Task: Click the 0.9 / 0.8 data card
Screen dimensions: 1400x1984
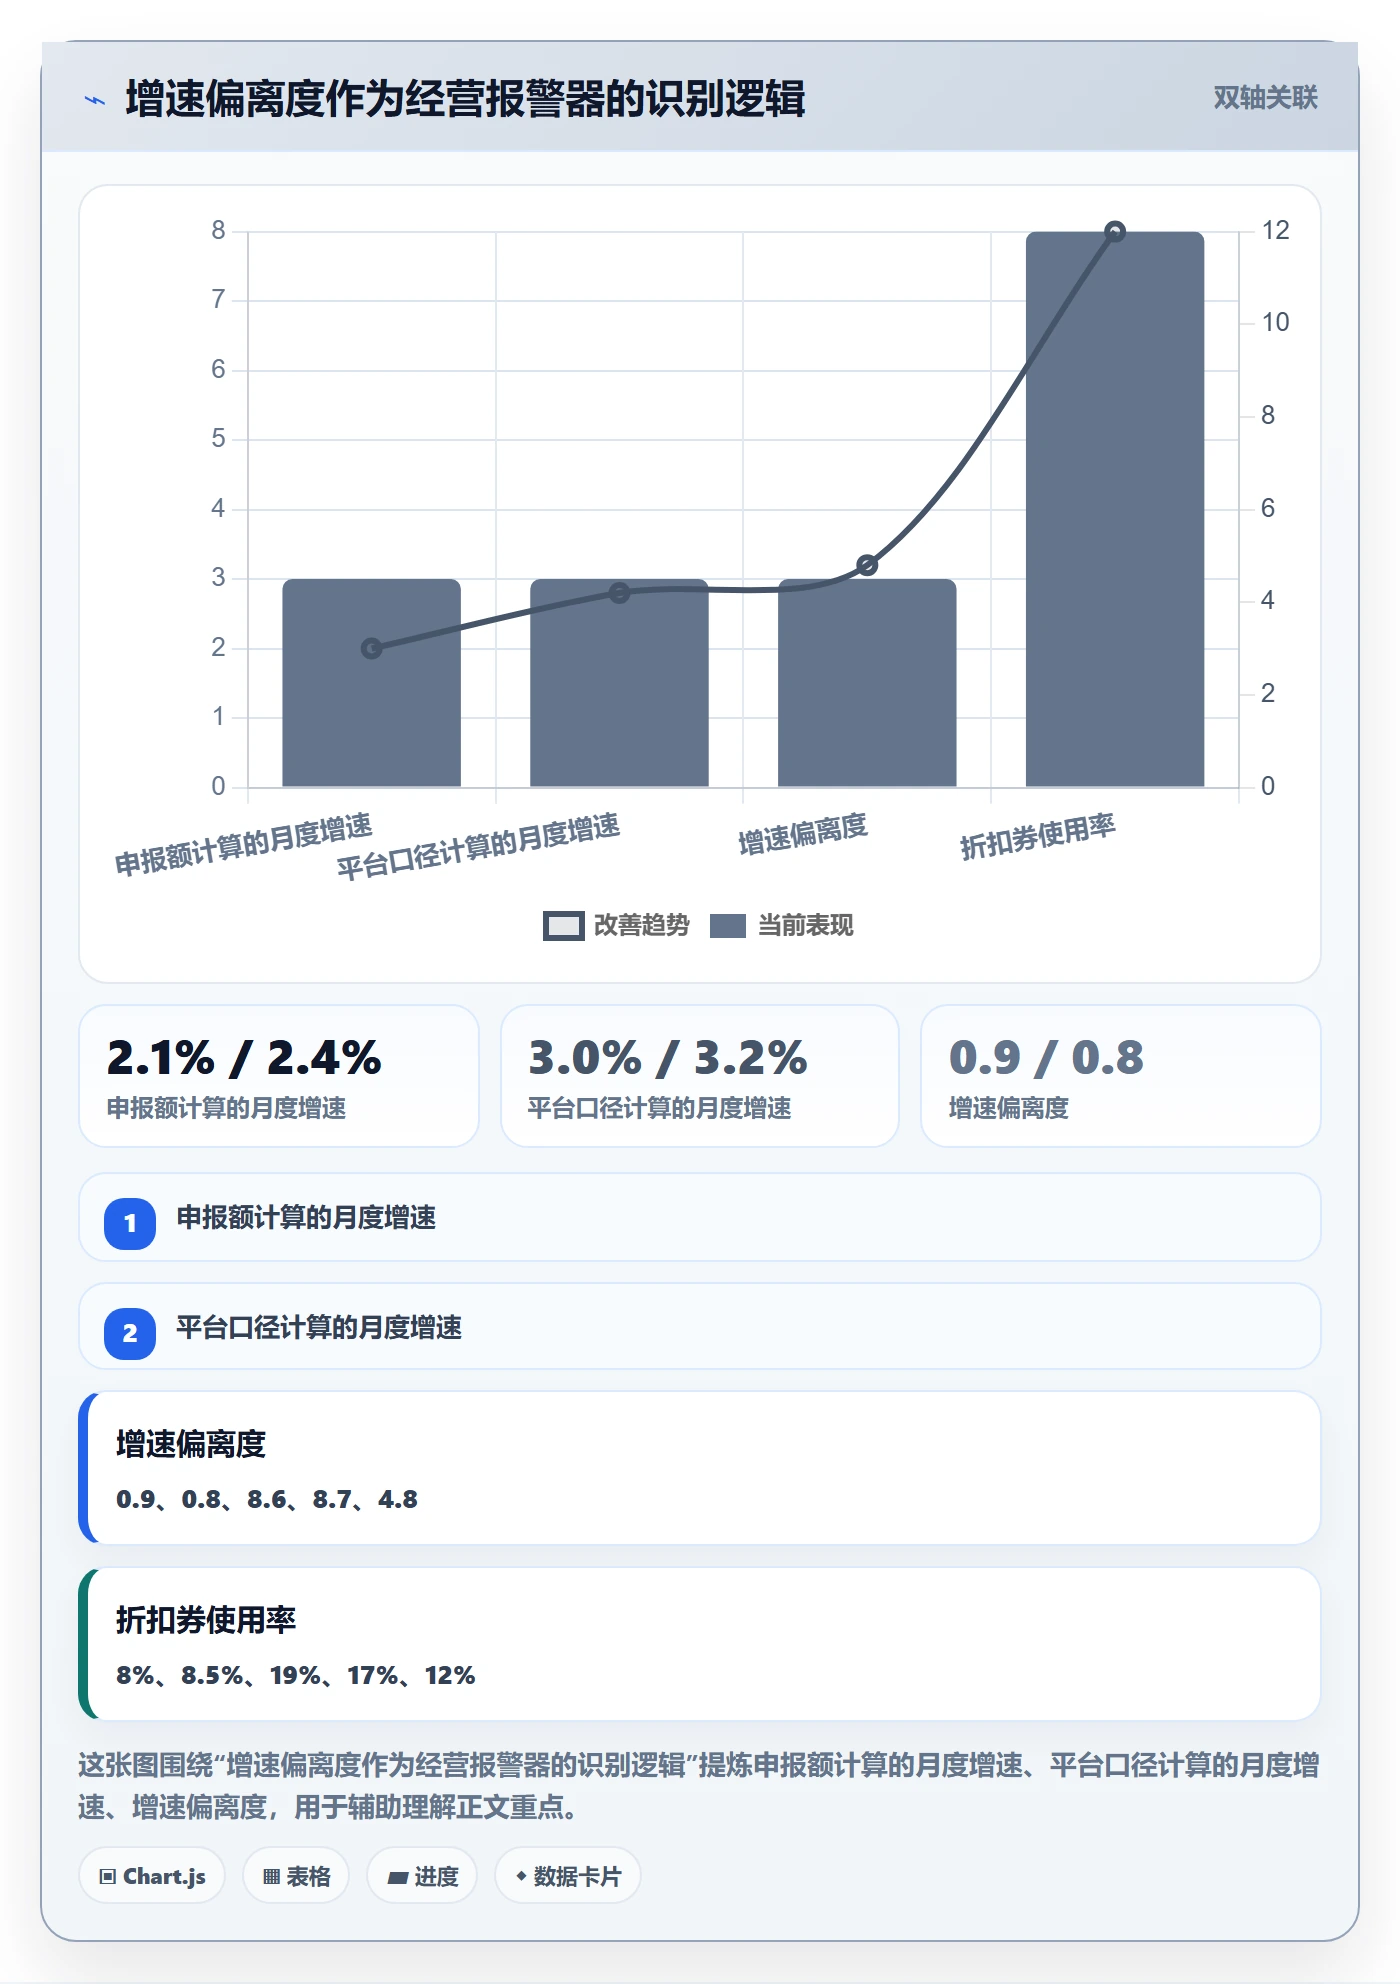Action: (1121, 1076)
